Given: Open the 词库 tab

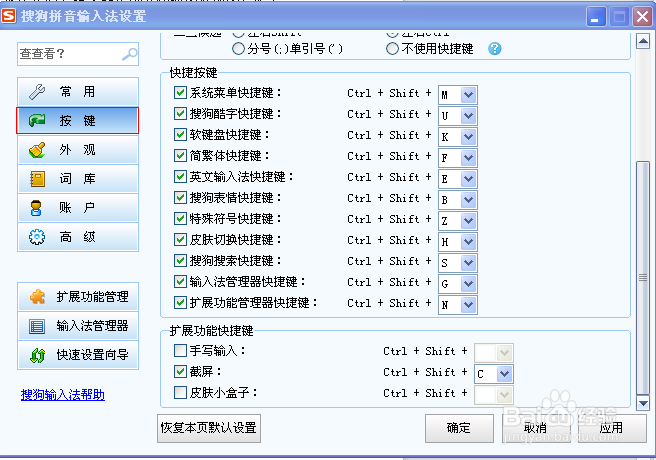Looking at the screenshot, I should click(x=78, y=179).
